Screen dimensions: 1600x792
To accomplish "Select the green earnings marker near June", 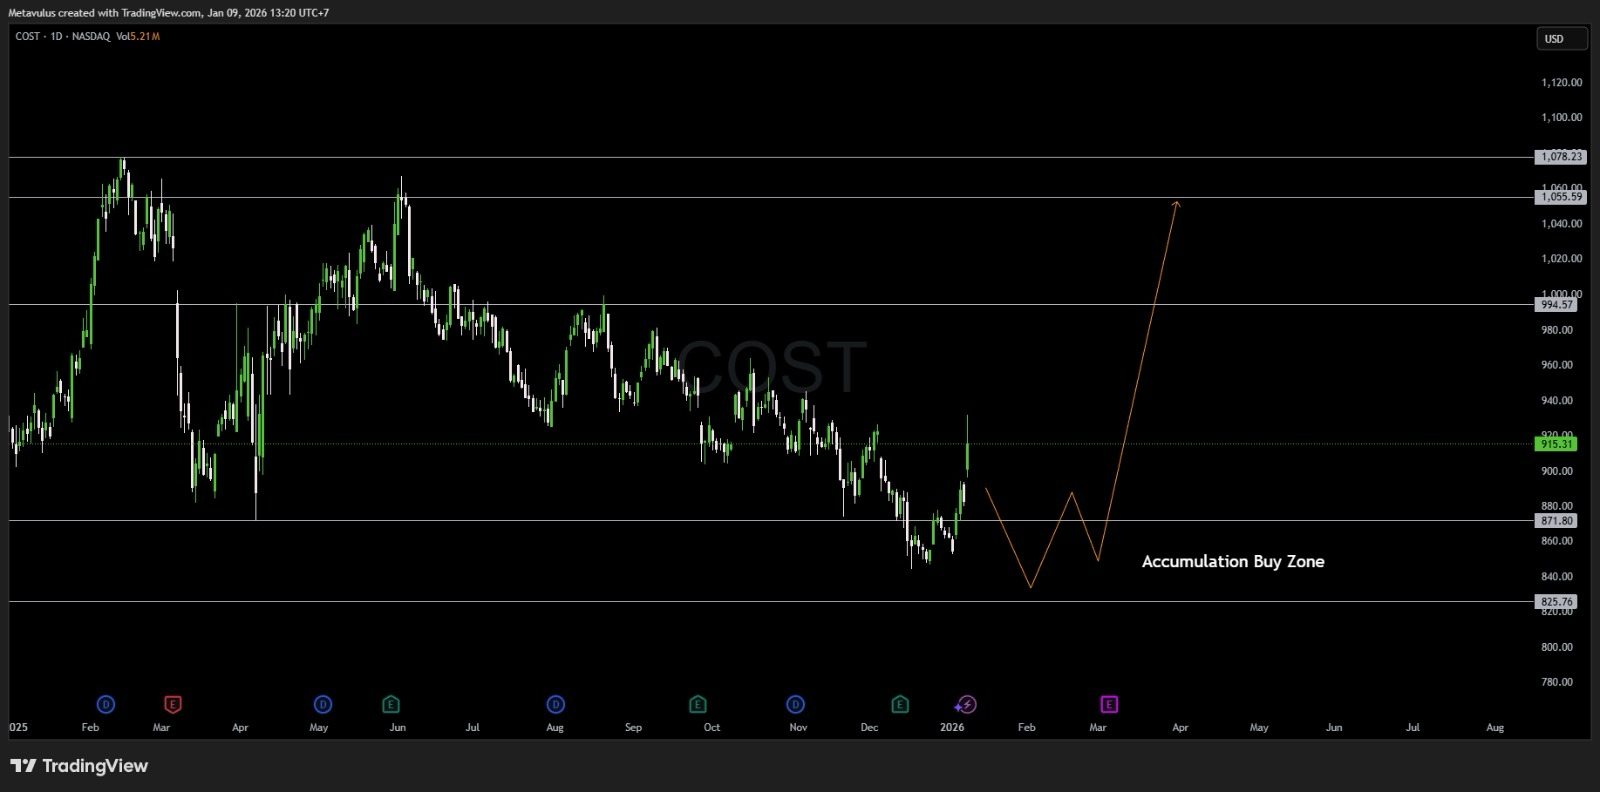I will point(391,704).
